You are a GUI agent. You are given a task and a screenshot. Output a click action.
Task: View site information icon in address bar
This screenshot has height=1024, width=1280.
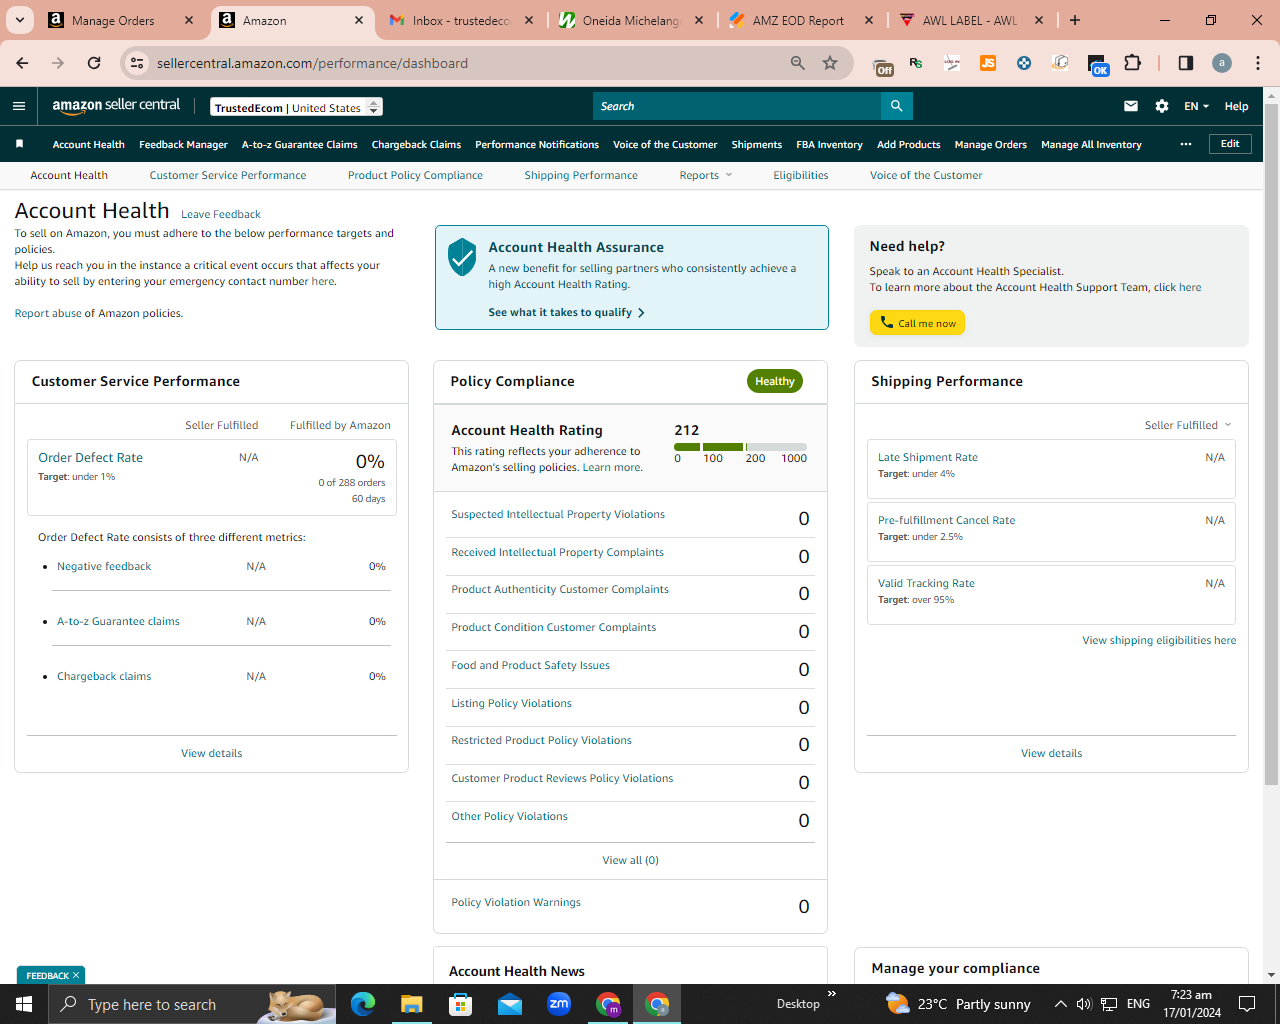[138, 63]
